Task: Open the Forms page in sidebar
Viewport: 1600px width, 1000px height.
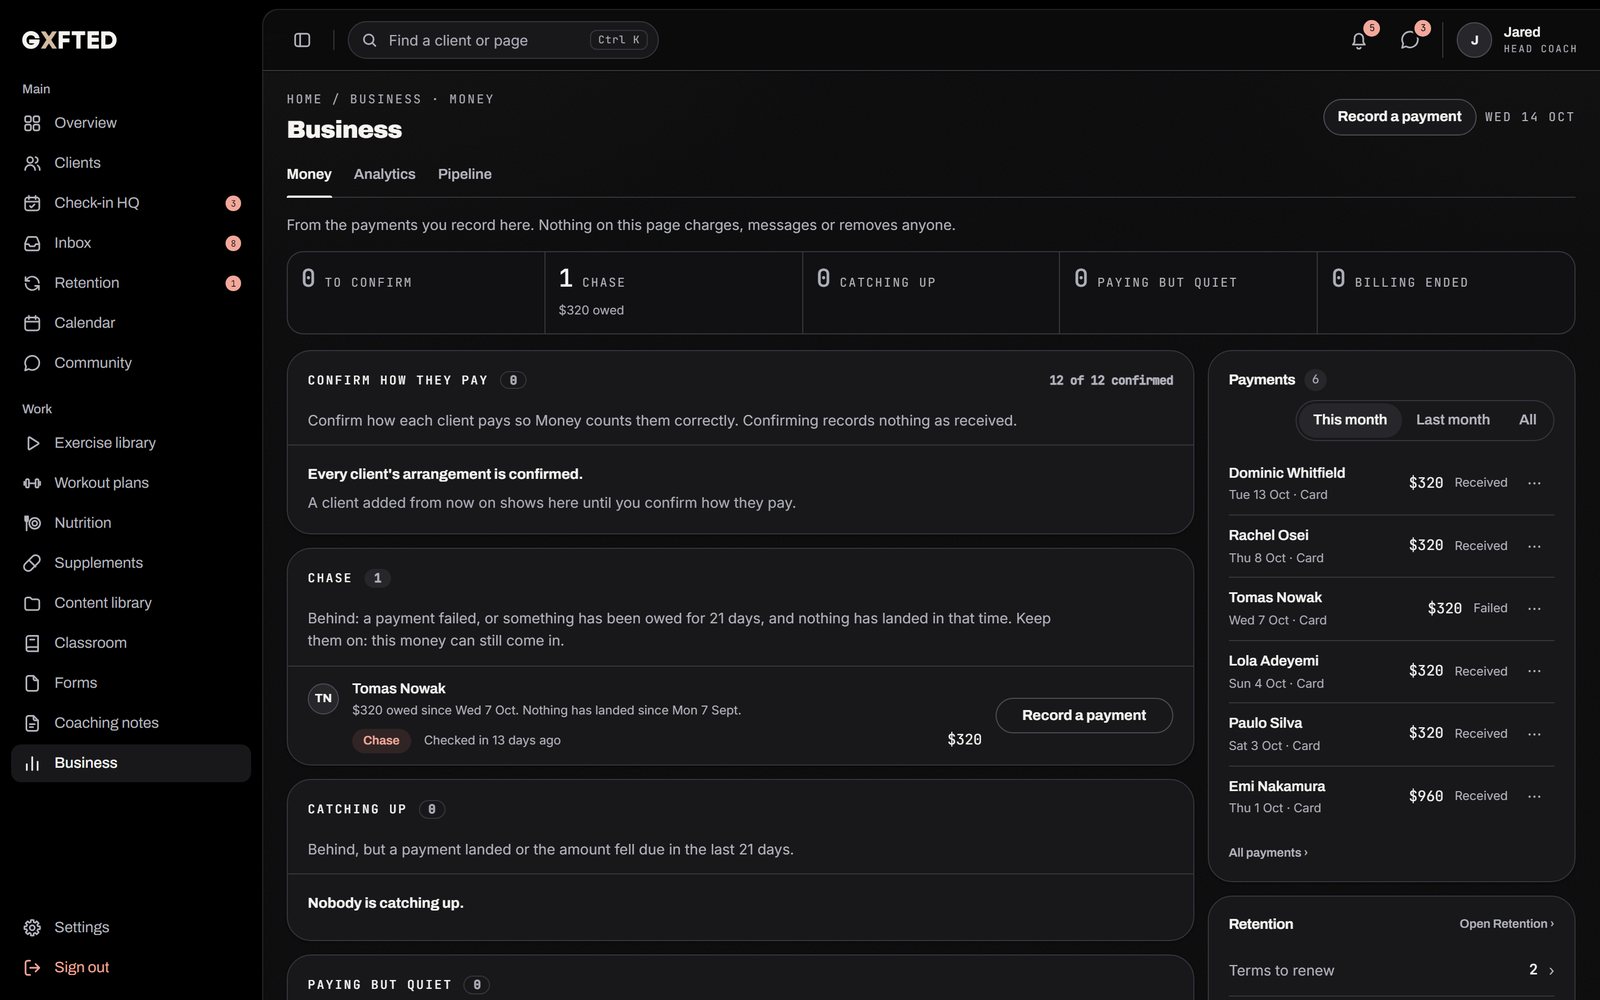Action: (131, 683)
